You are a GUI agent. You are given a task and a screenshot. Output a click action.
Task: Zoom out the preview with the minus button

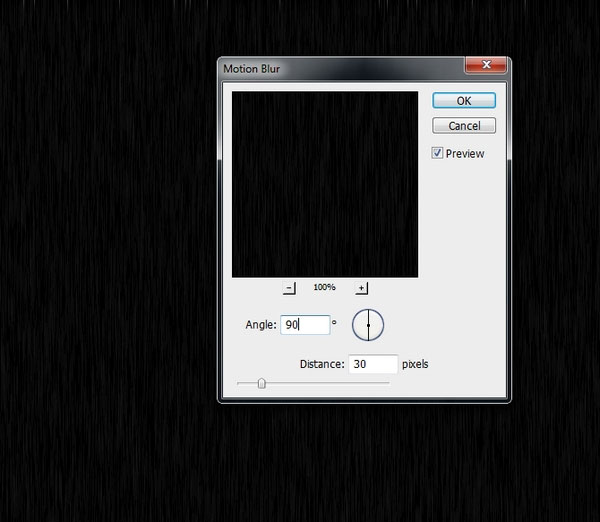click(x=290, y=288)
